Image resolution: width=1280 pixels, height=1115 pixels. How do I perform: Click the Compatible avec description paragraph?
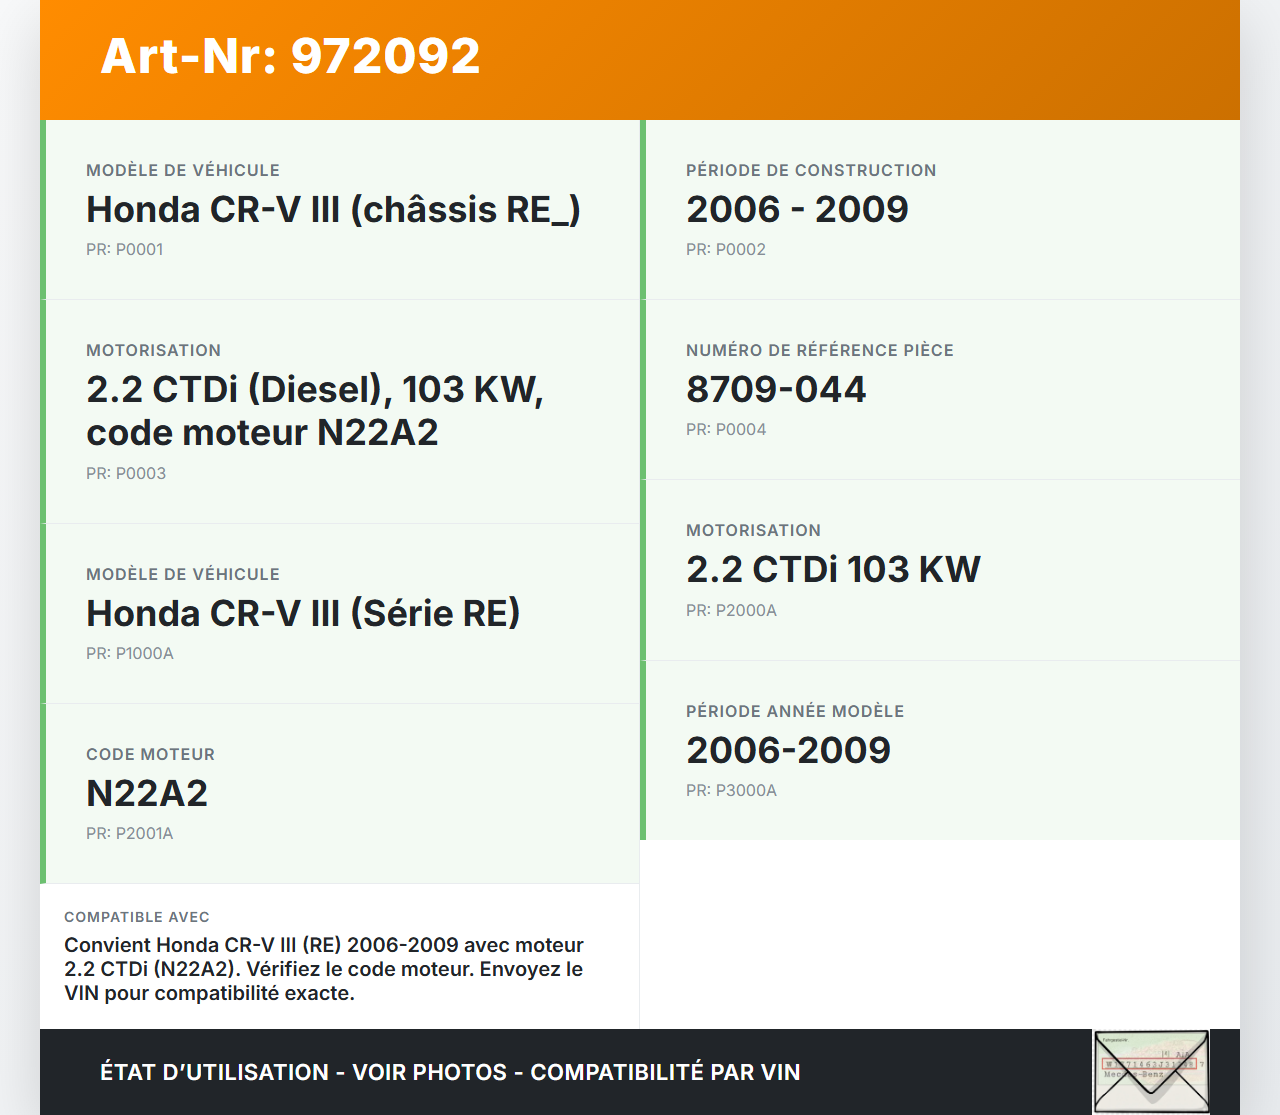point(324,969)
